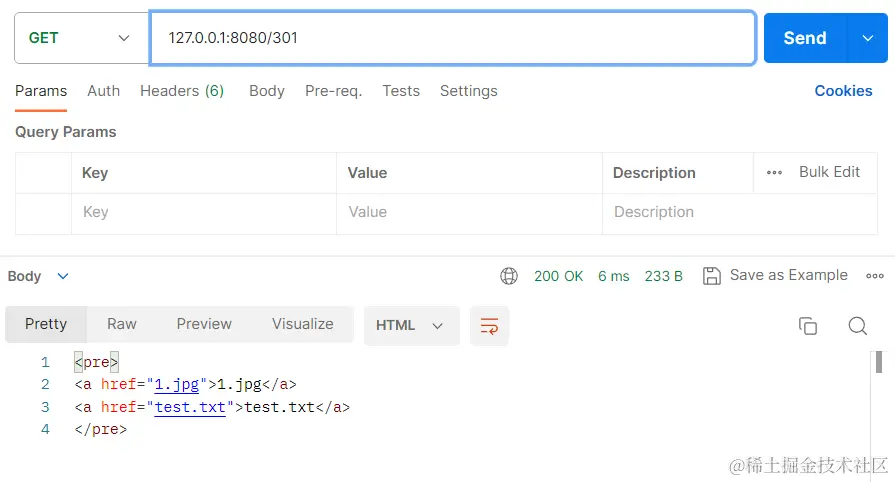The height and width of the screenshot is (482, 895).
Task: Open the three-dots column options
Action: [x=774, y=173]
